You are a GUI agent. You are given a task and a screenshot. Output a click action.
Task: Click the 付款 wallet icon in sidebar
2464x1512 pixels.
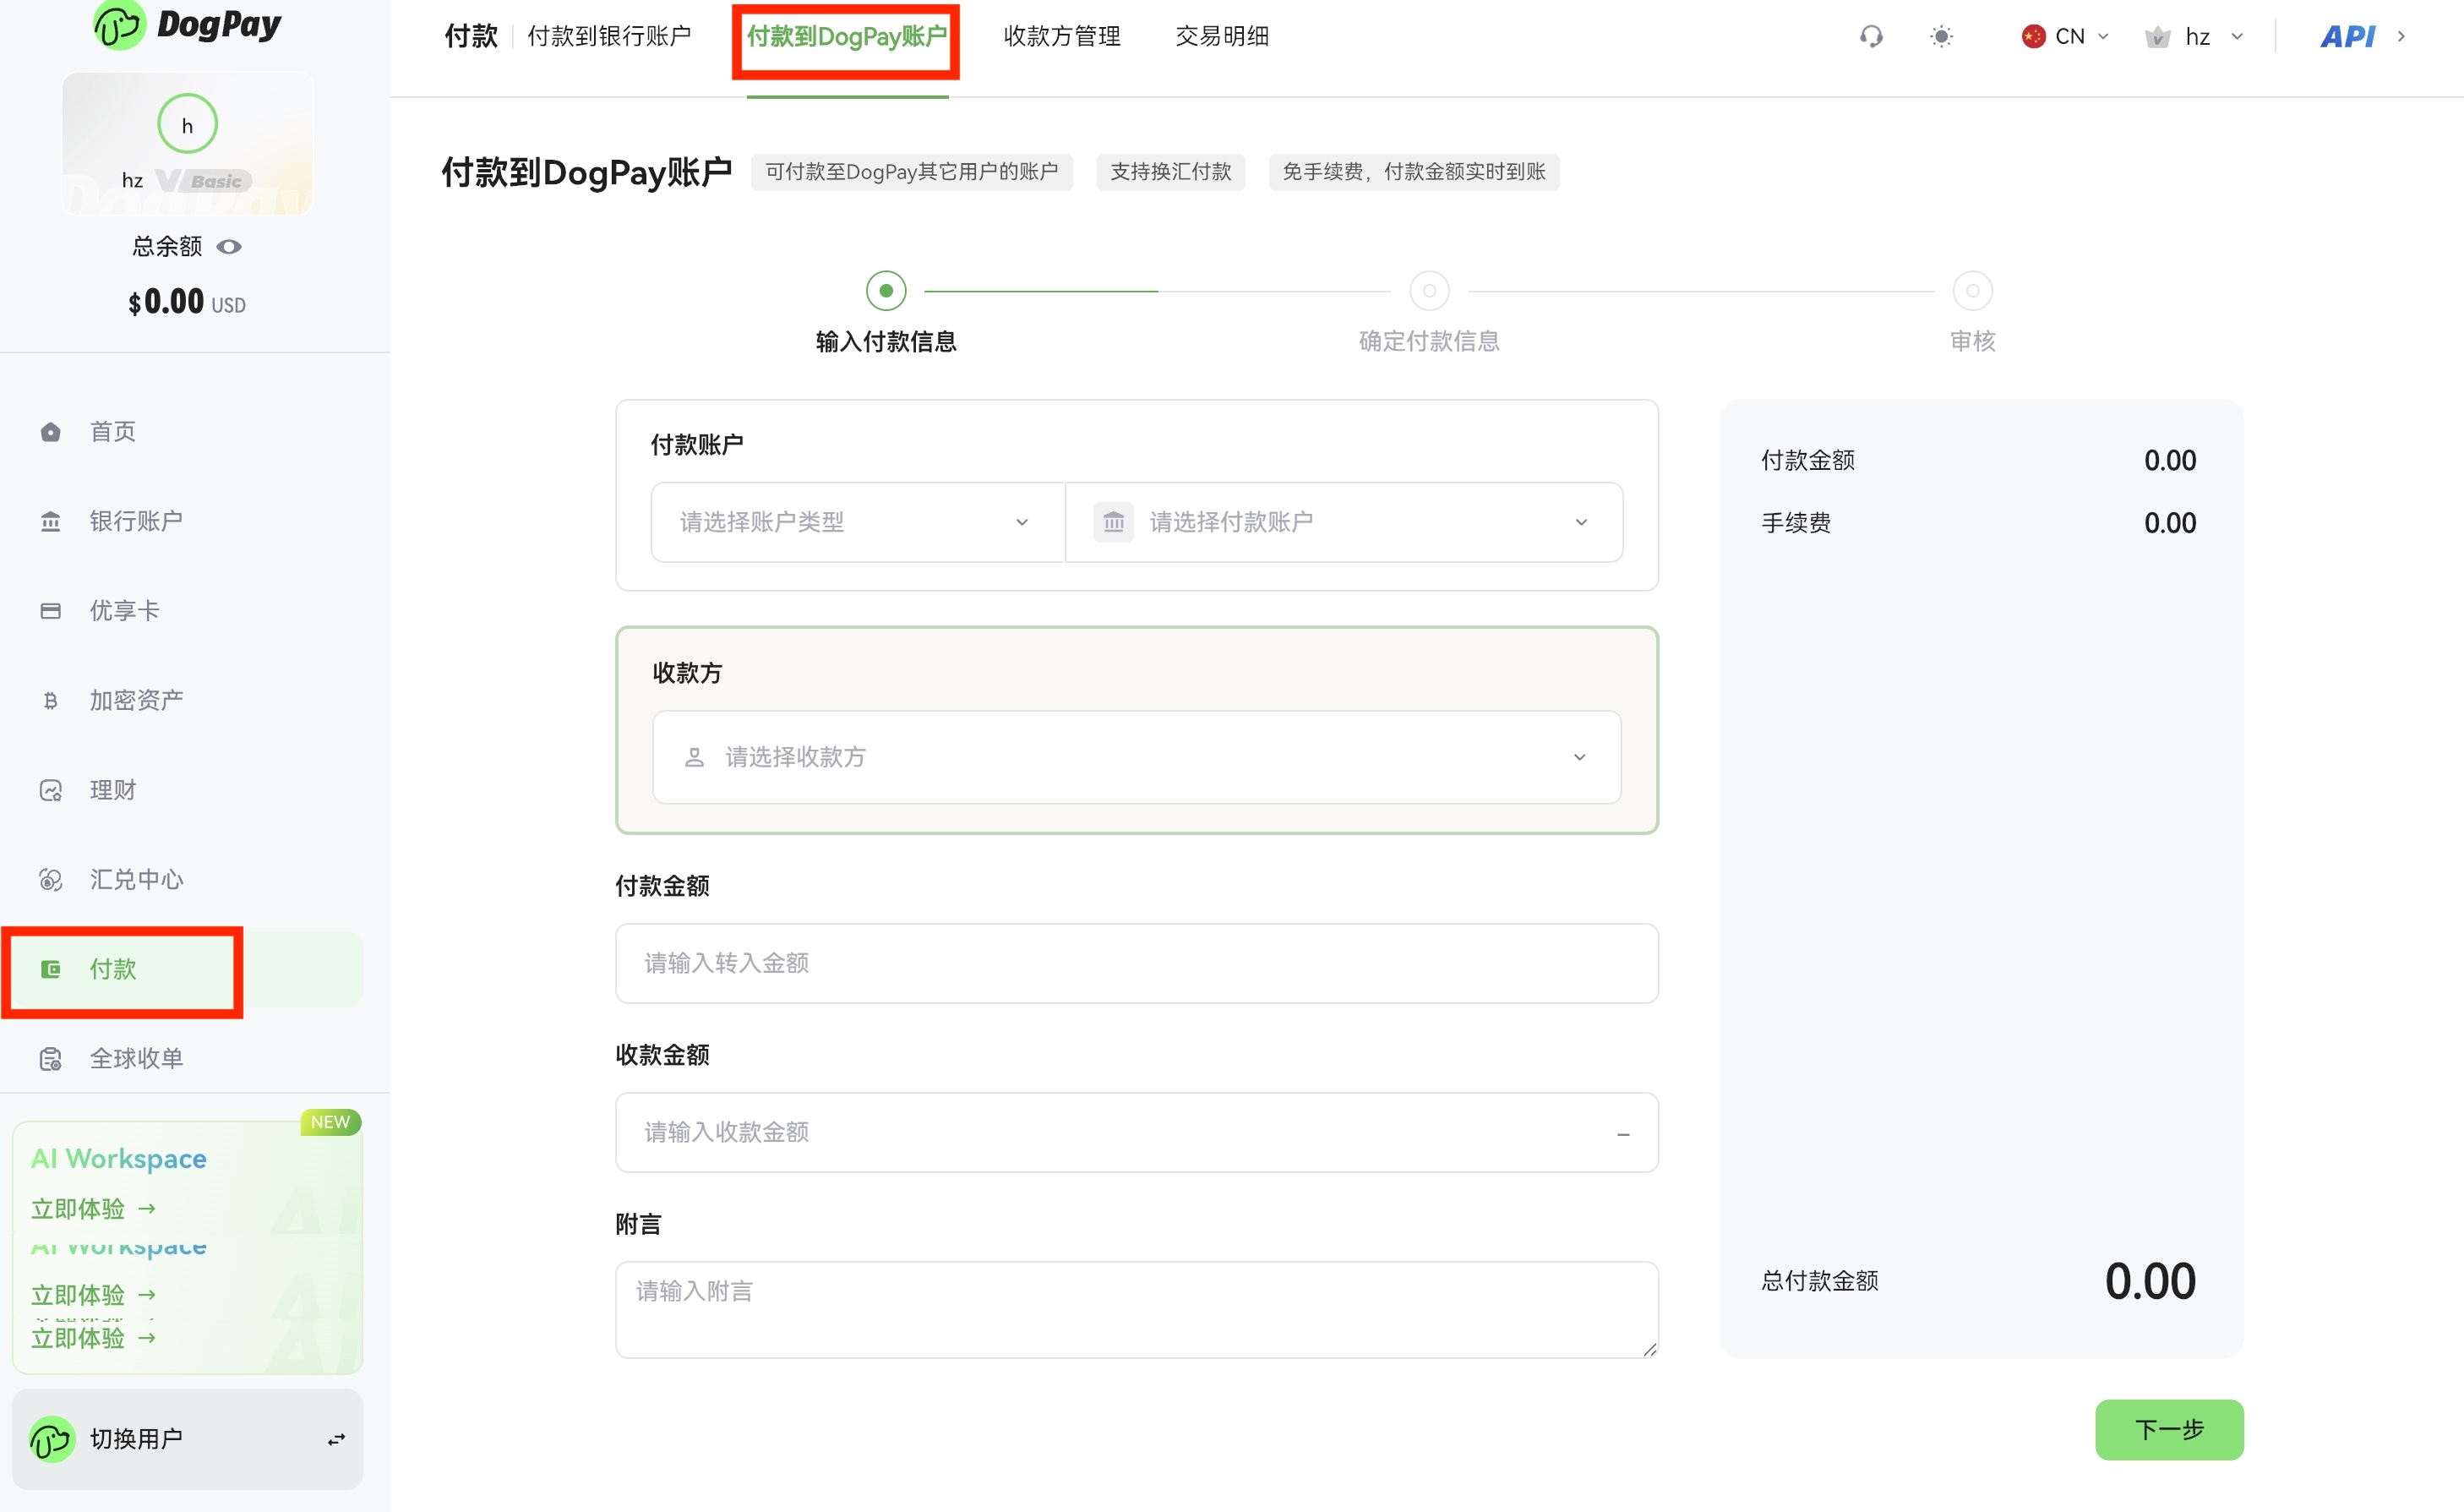coord(50,969)
